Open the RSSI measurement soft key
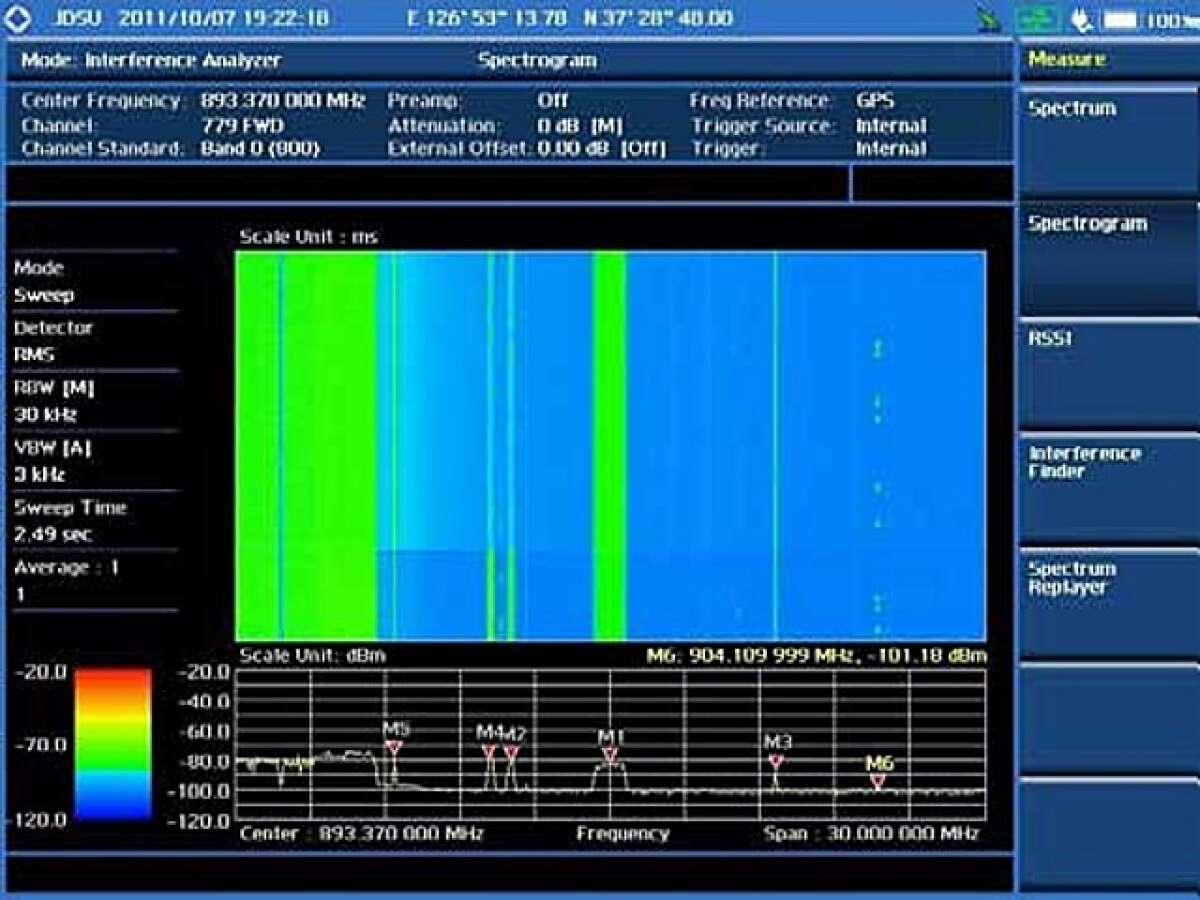This screenshot has width=1200, height=900. tap(1108, 372)
